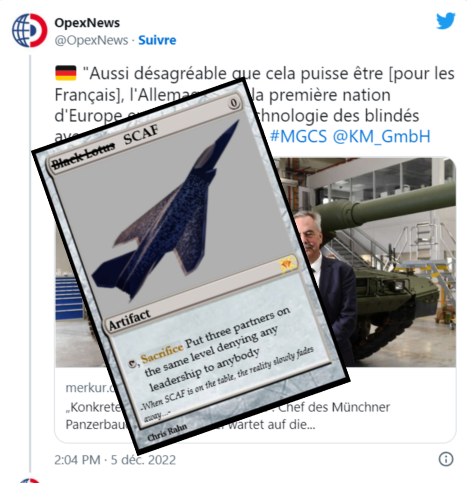Image resolution: width=467 pixels, height=483 pixels.
Task: Click the German flag emoji
Action: (x=66, y=73)
